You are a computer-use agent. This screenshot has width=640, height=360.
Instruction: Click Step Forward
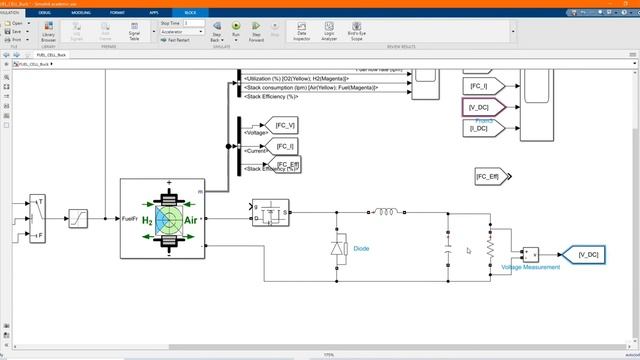256,32
